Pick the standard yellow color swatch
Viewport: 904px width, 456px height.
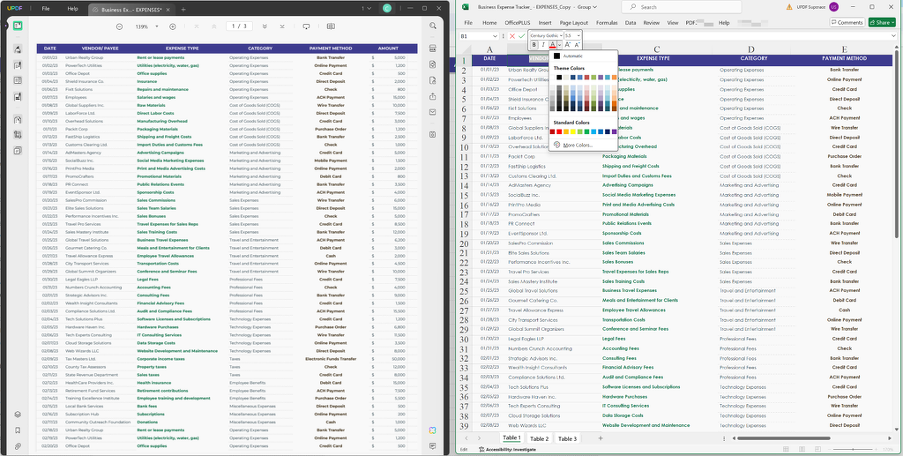573,131
